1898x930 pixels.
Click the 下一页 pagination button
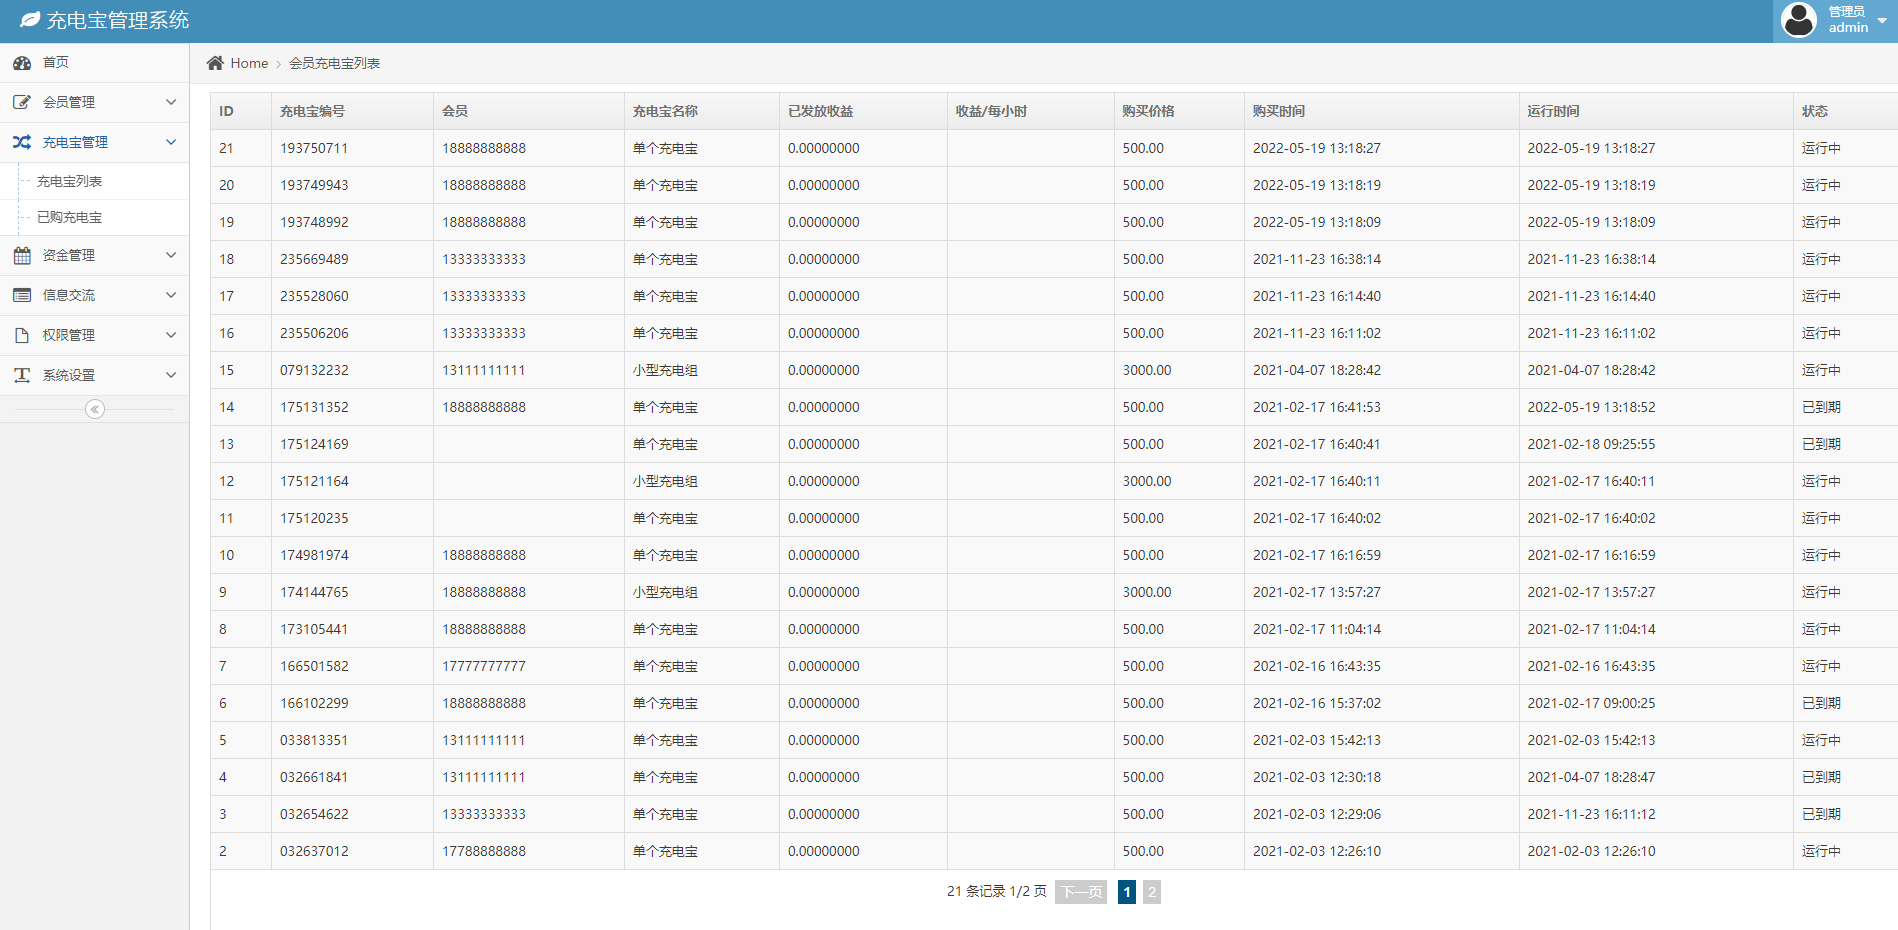pos(1081,892)
